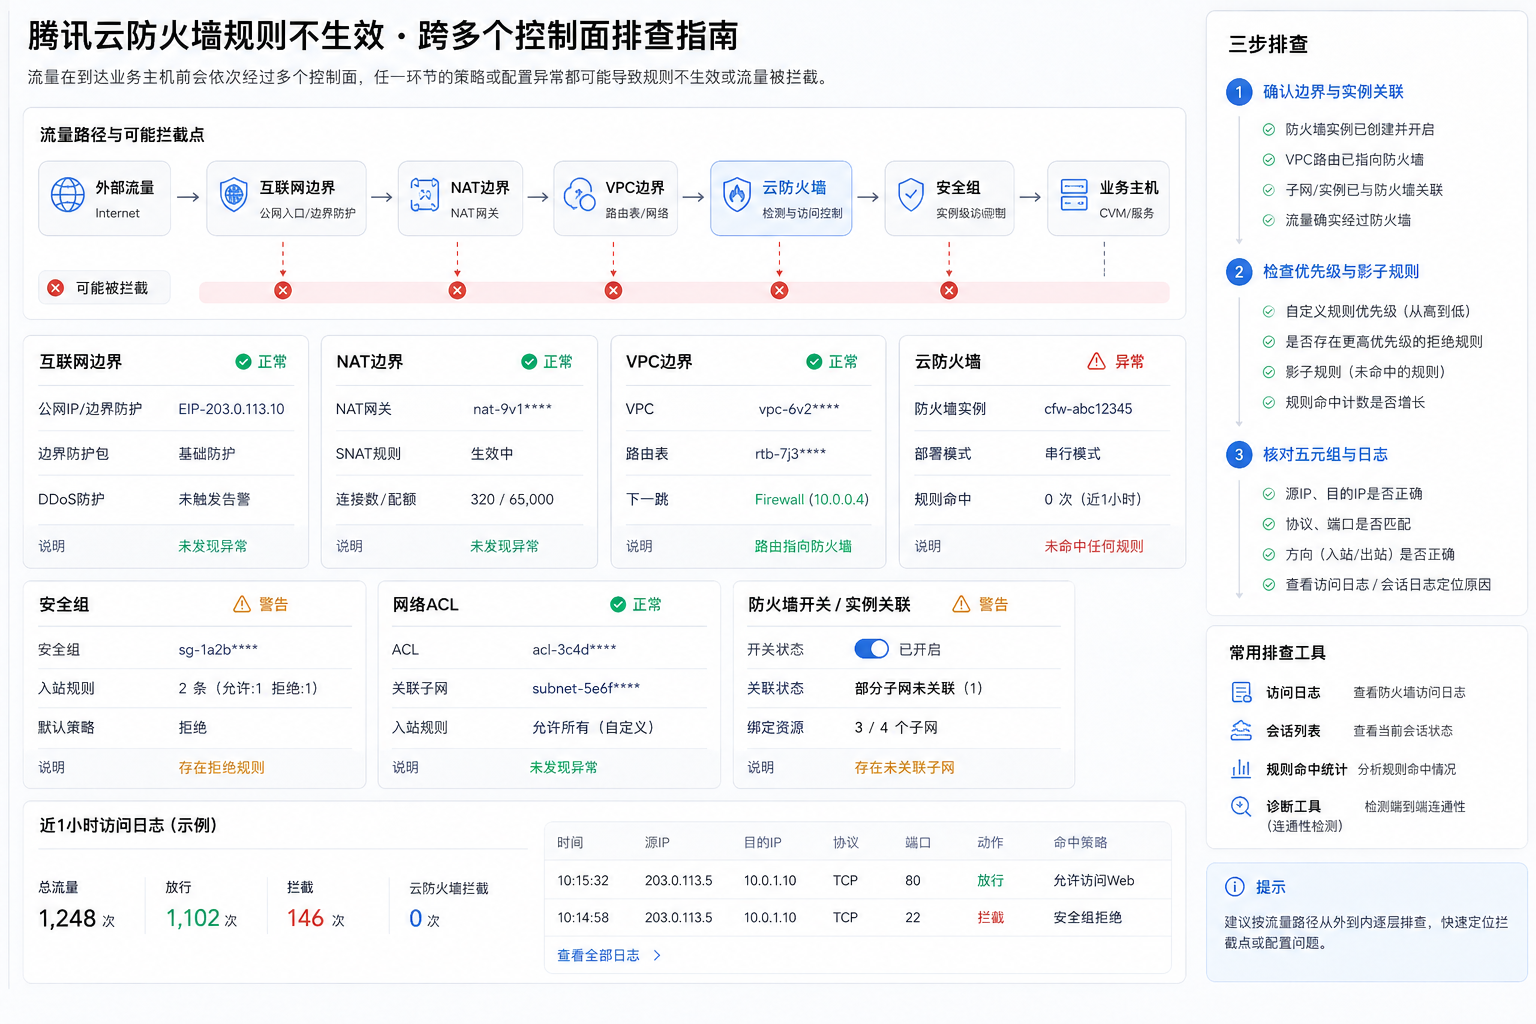
Task: Click red intercept marker under NAT边界
Action: click(x=457, y=290)
